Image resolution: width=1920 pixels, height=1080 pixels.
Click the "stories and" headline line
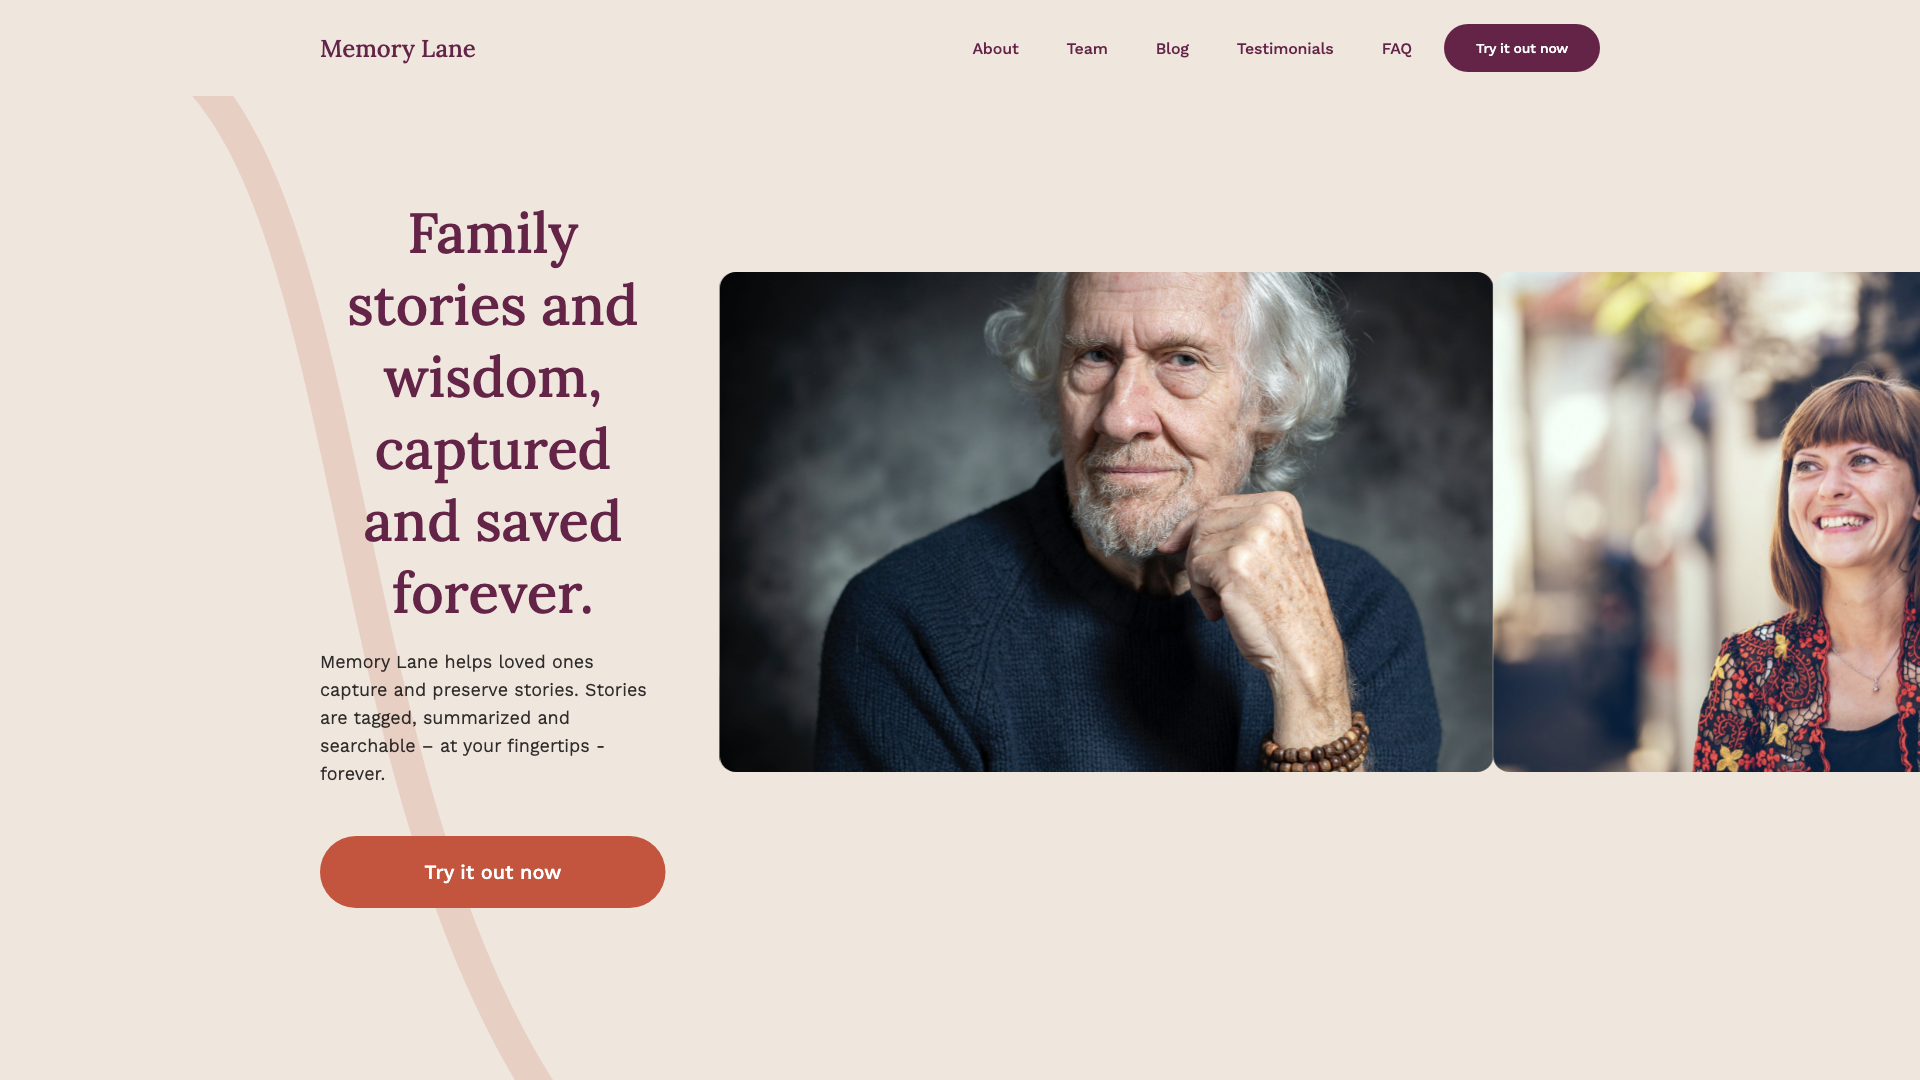[x=492, y=306]
